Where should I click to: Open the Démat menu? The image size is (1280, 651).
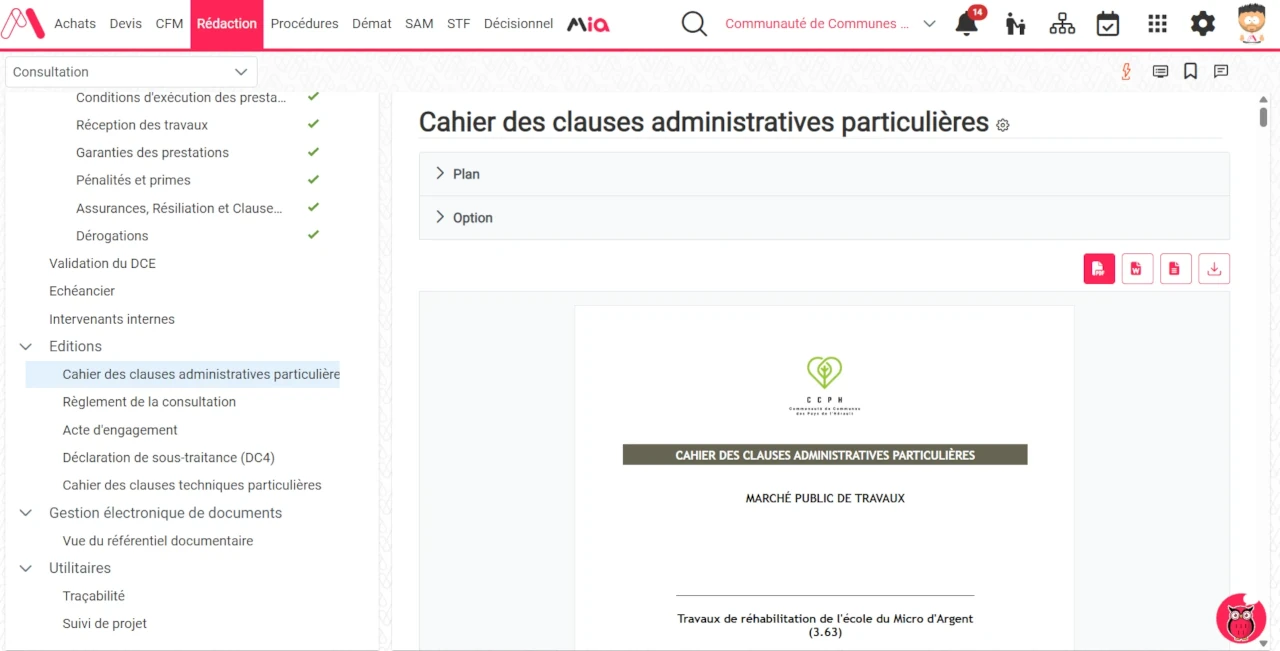[x=372, y=24]
